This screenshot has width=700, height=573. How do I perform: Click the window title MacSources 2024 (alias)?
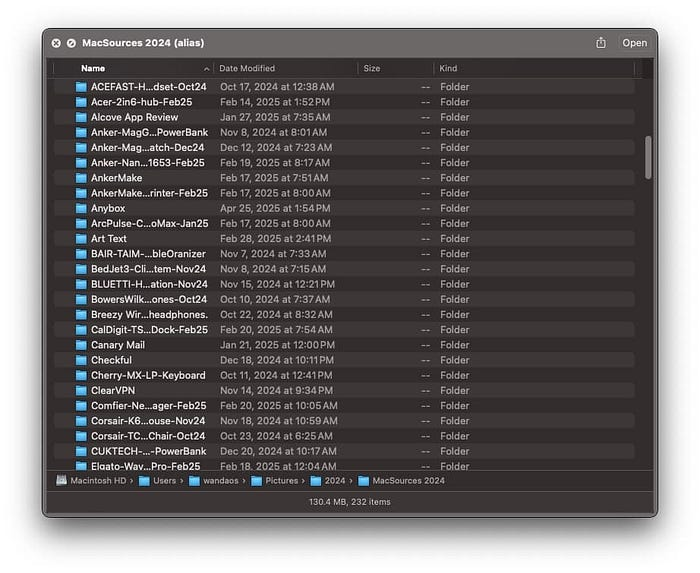(143, 43)
